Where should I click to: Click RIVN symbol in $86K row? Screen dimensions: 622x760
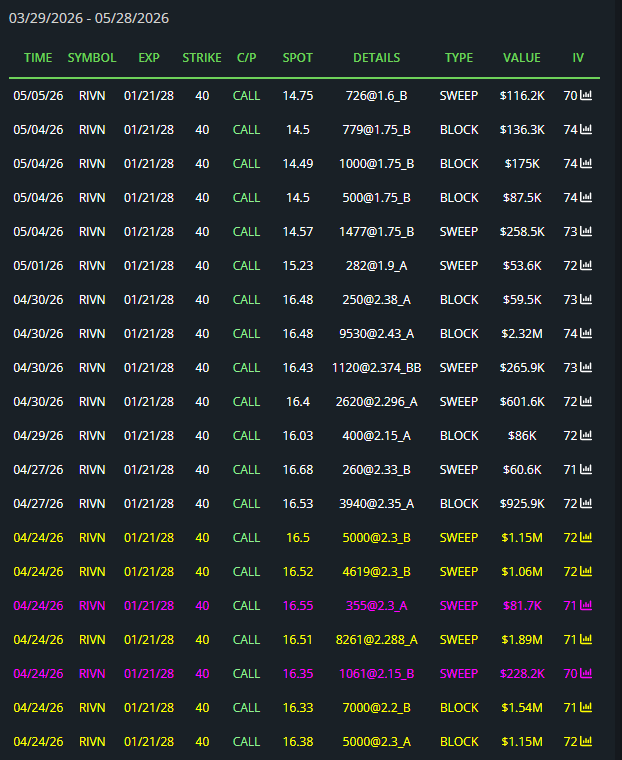pyautogui.click(x=92, y=435)
